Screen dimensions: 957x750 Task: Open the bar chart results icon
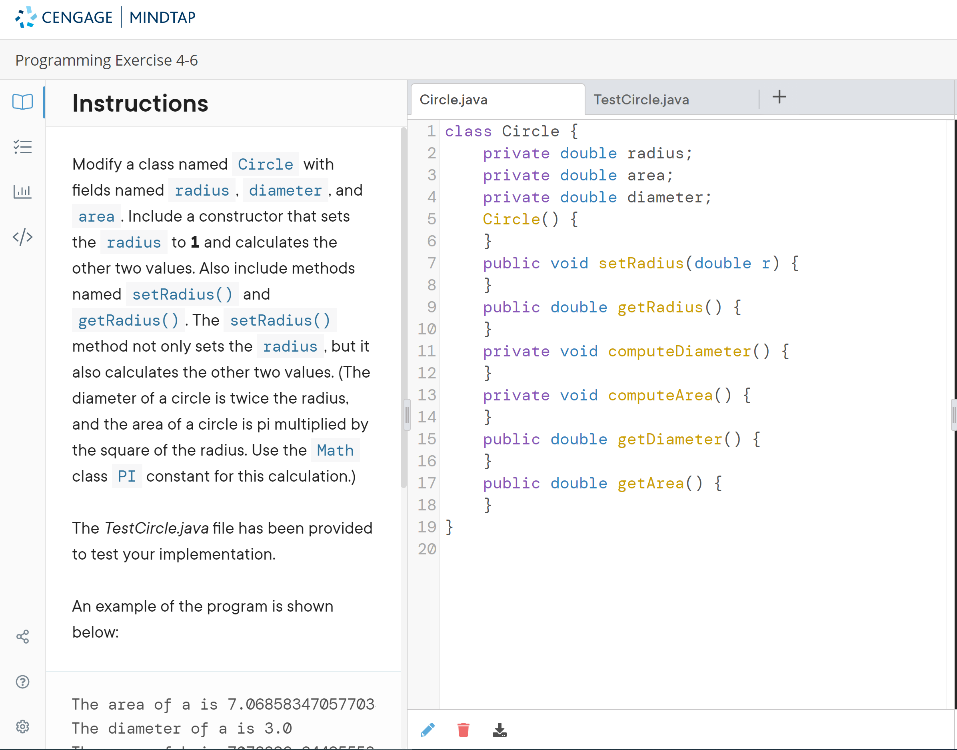[x=22, y=191]
